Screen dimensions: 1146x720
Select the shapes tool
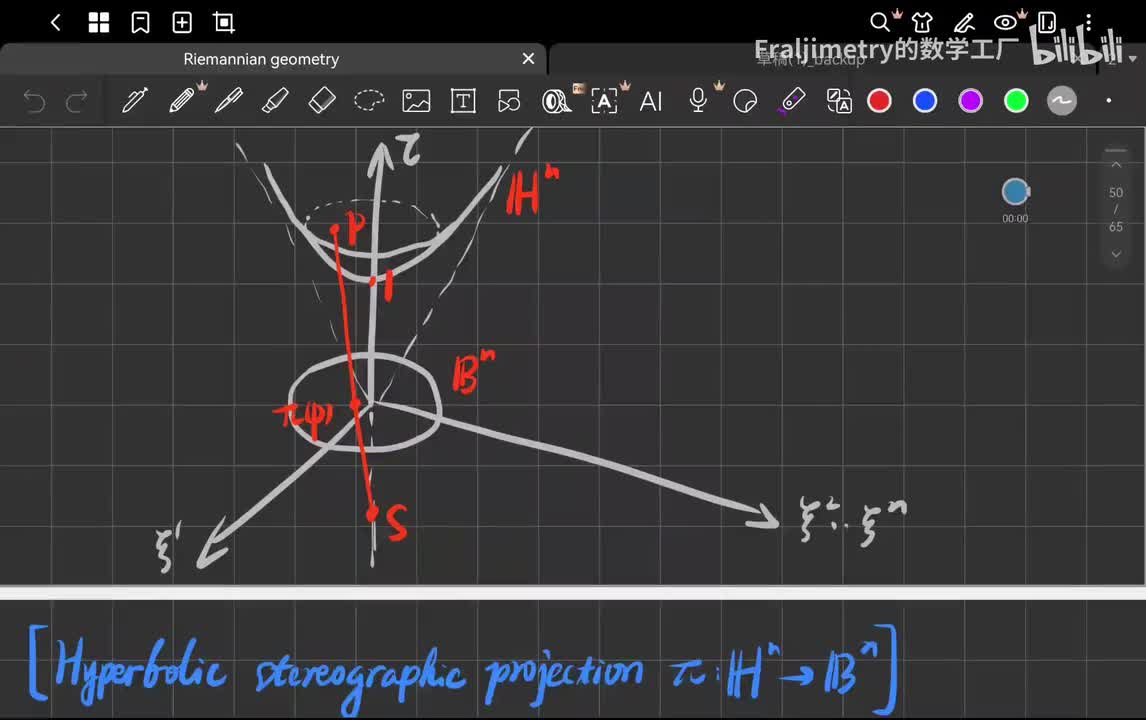(509, 101)
